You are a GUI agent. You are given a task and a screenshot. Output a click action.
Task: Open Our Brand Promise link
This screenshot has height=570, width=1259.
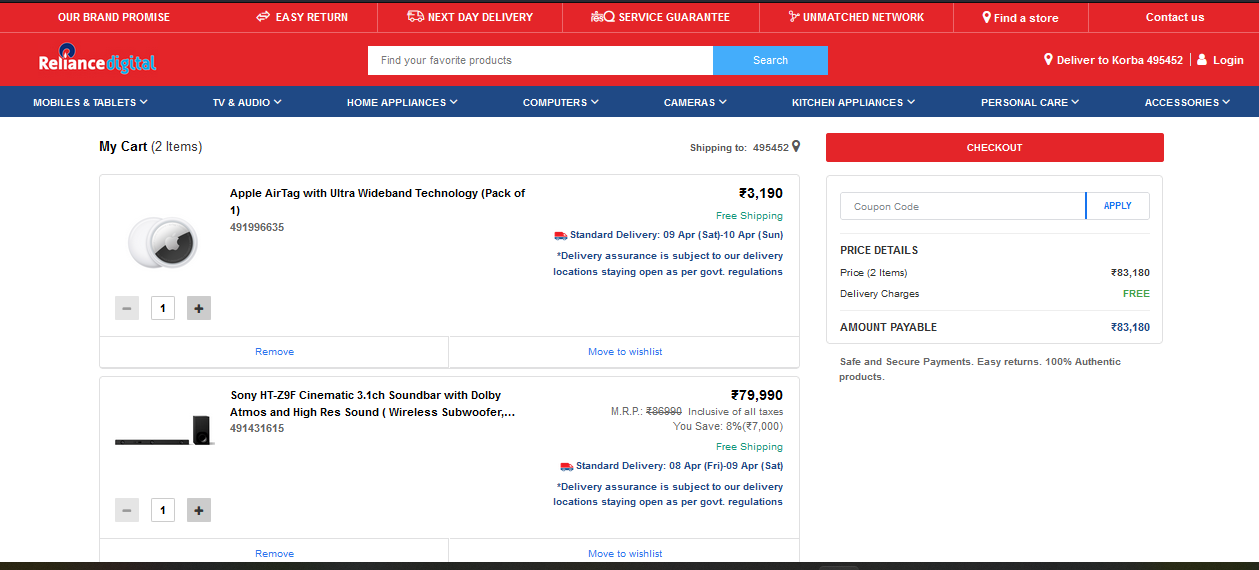pos(114,17)
